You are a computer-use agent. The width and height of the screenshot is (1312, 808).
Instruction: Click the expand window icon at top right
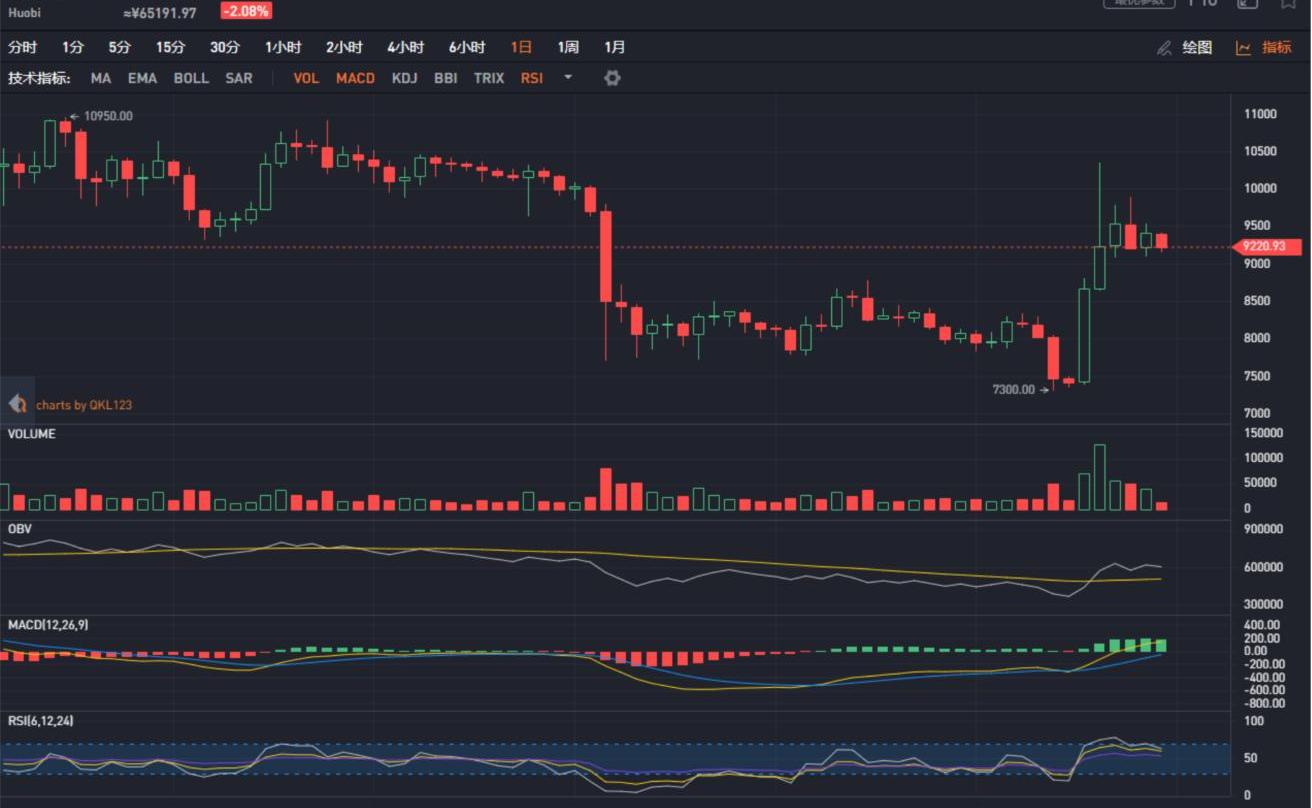pos(1247,4)
